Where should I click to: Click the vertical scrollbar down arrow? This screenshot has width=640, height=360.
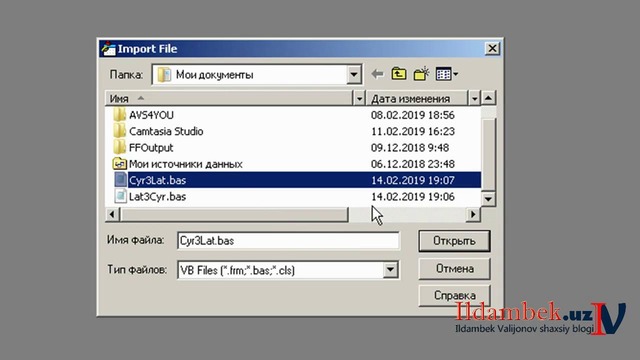(x=488, y=199)
